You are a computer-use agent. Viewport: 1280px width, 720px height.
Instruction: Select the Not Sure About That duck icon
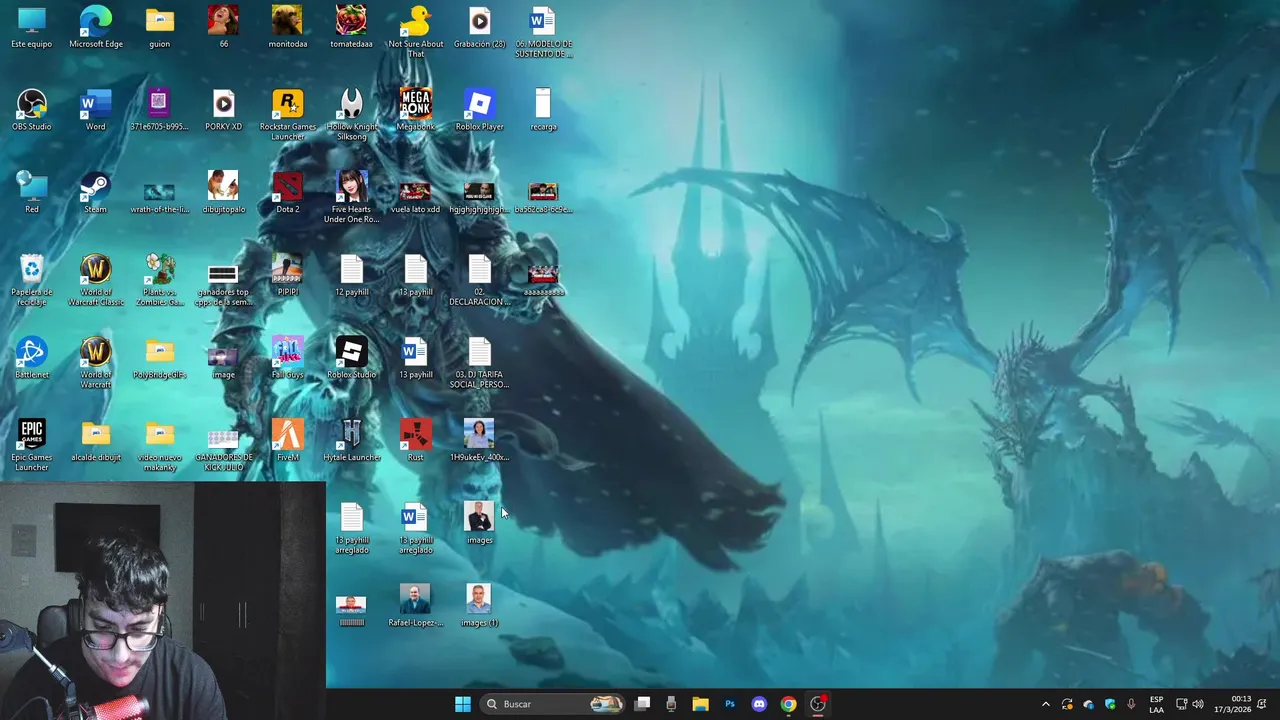click(415, 31)
